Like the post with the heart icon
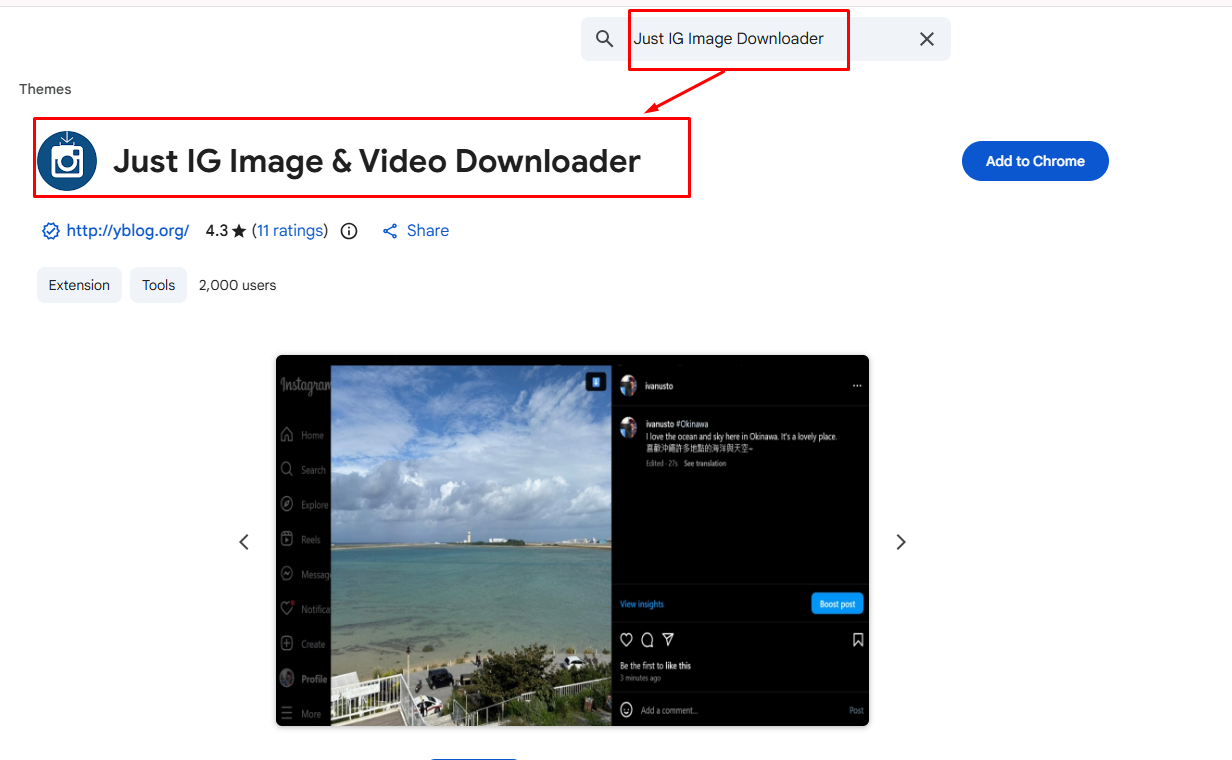This screenshot has height=760, width=1232. (x=626, y=640)
